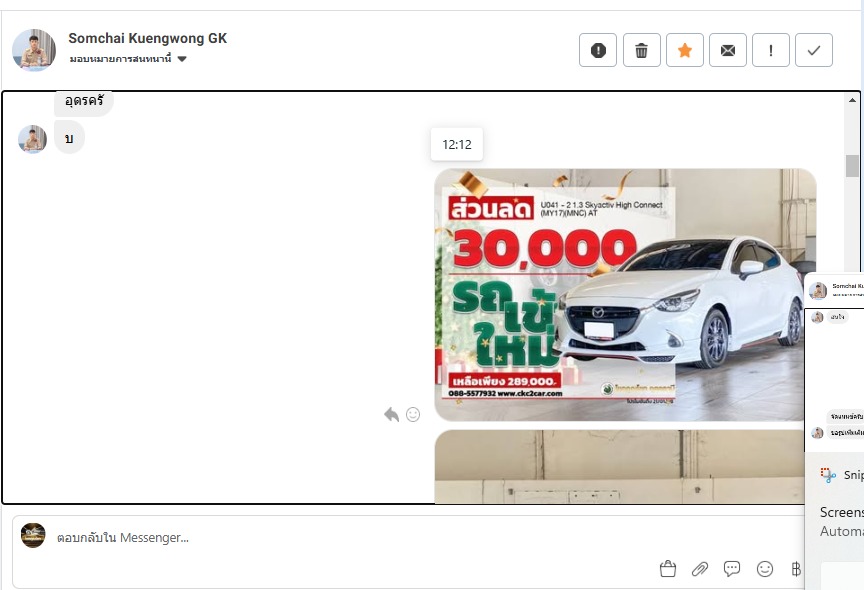Select the "บ" message bubble
This screenshot has width=864, height=590.
click(69, 138)
